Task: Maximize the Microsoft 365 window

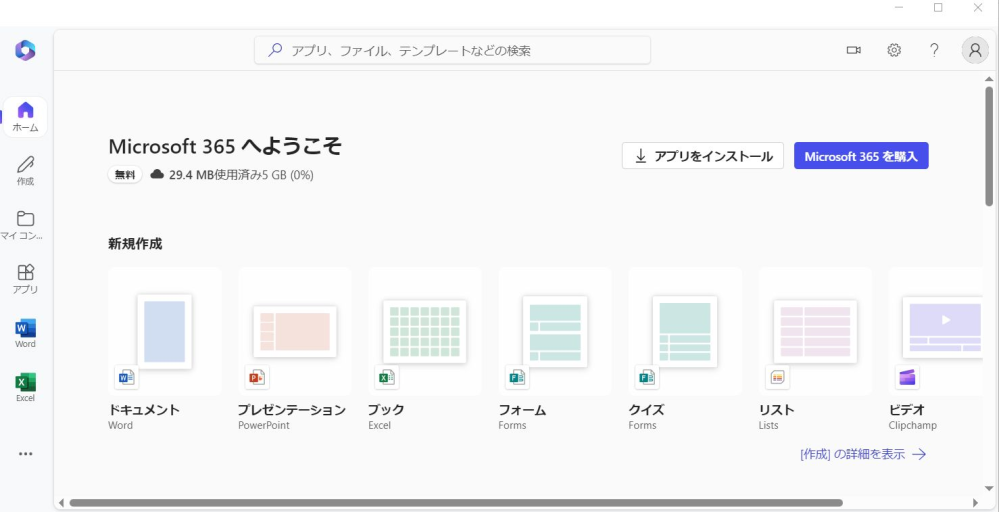Action: coord(938,8)
